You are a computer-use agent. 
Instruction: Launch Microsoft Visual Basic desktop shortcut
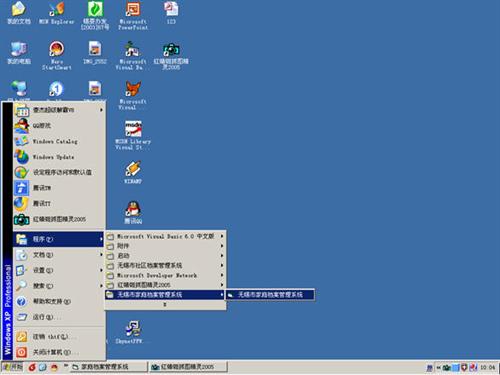click(132, 55)
